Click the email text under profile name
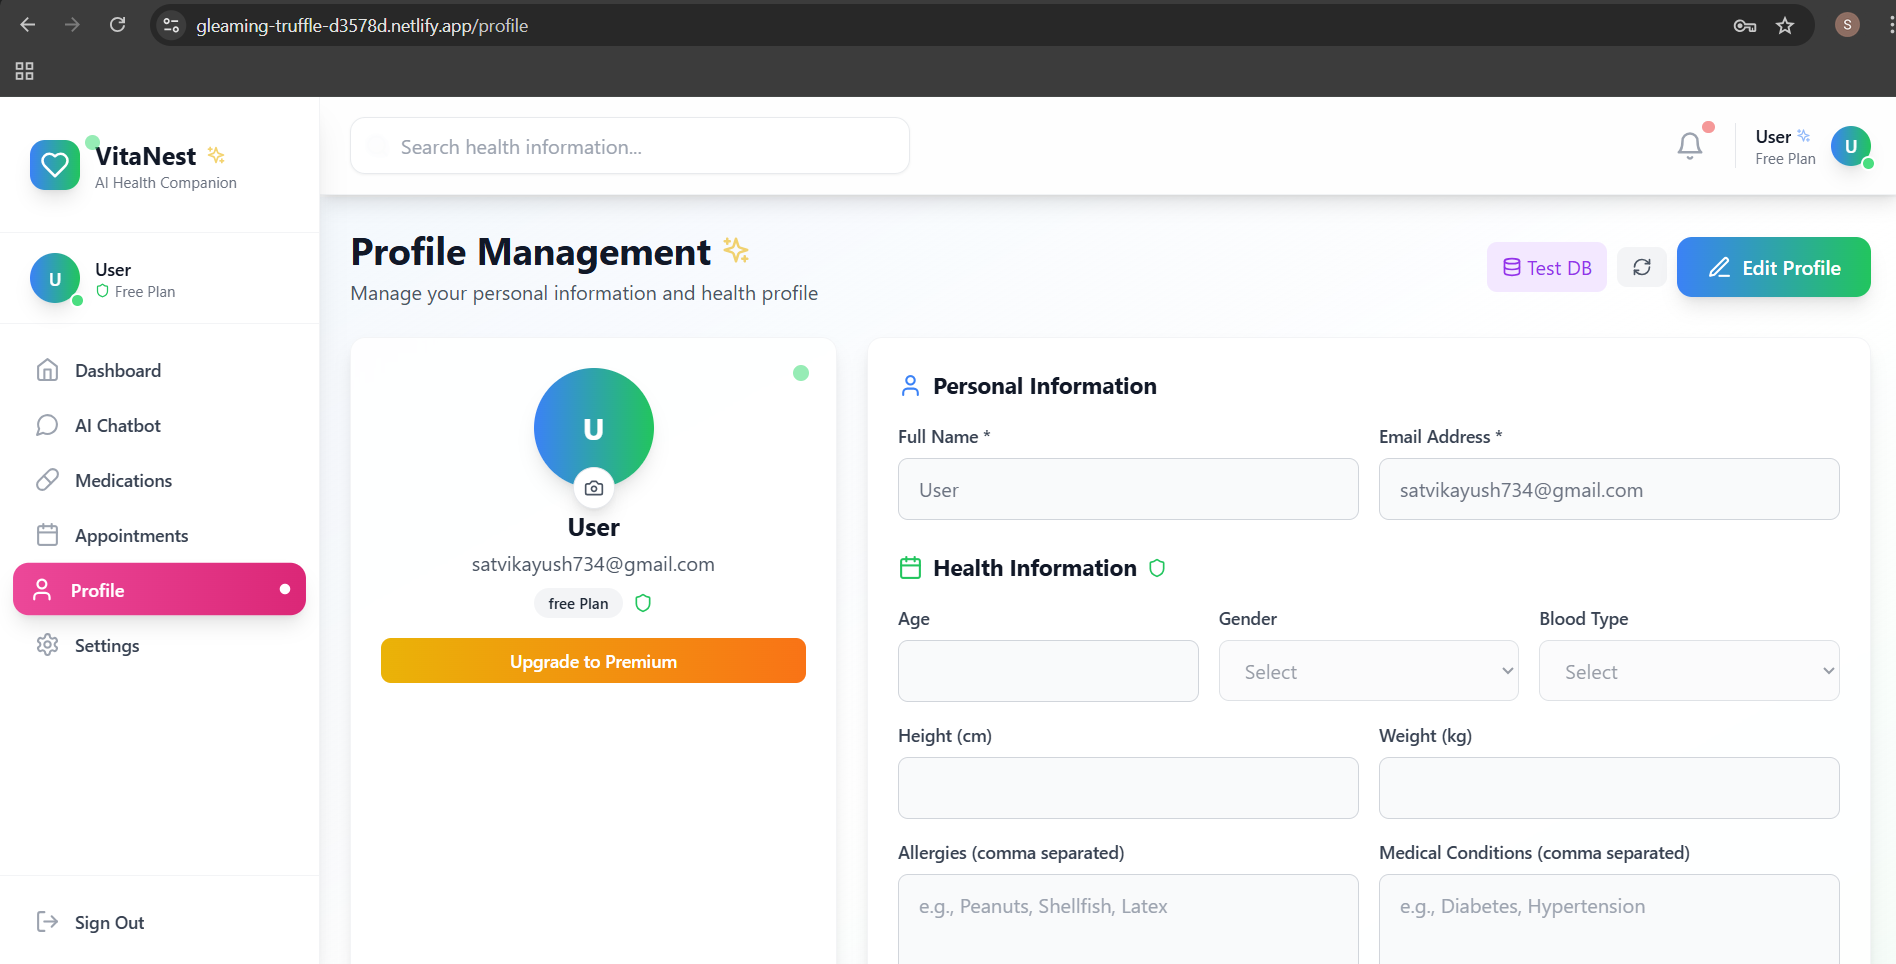1896x964 pixels. pos(593,564)
